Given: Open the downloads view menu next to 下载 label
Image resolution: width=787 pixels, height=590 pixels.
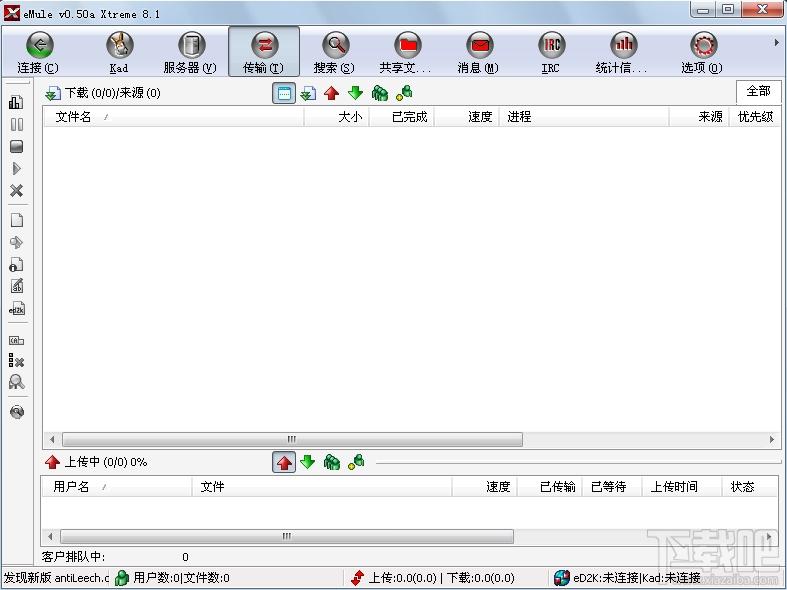Looking at the screenshot, I should (53, 93).
